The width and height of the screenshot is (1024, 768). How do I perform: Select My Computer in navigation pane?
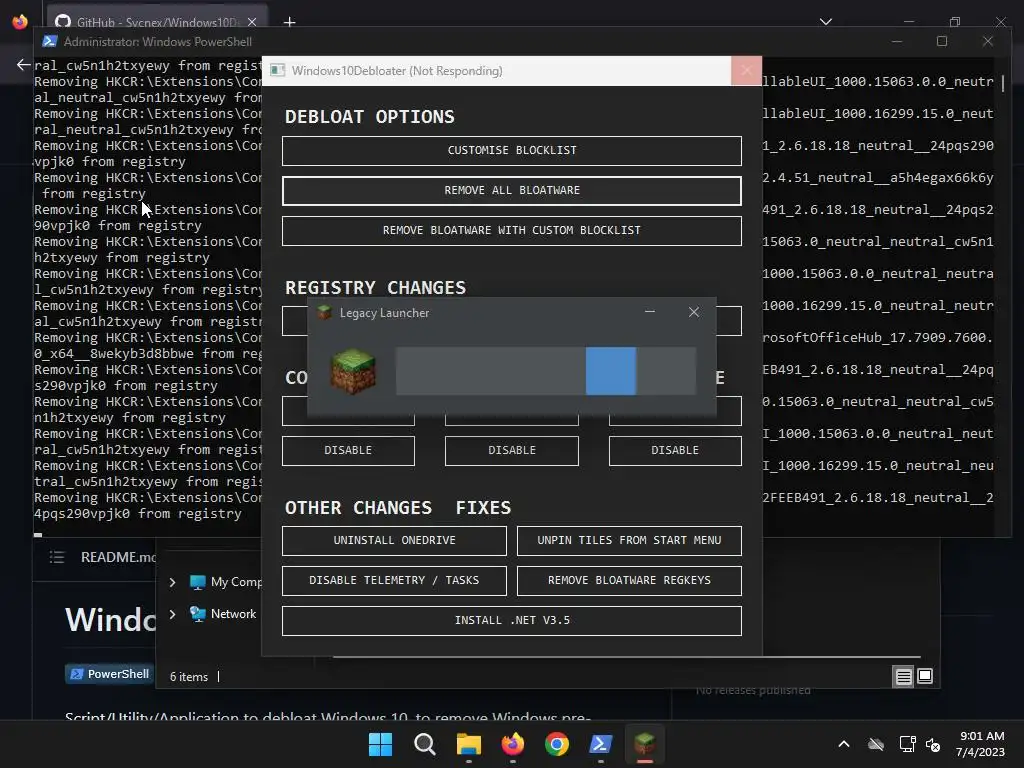[x=226, y=582]
